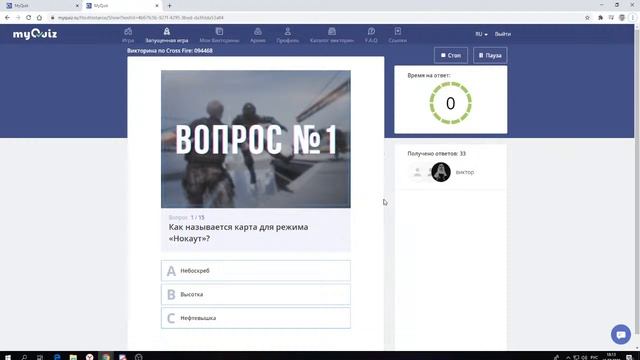Stop the quiz with Стоп button

pos(451,55)
